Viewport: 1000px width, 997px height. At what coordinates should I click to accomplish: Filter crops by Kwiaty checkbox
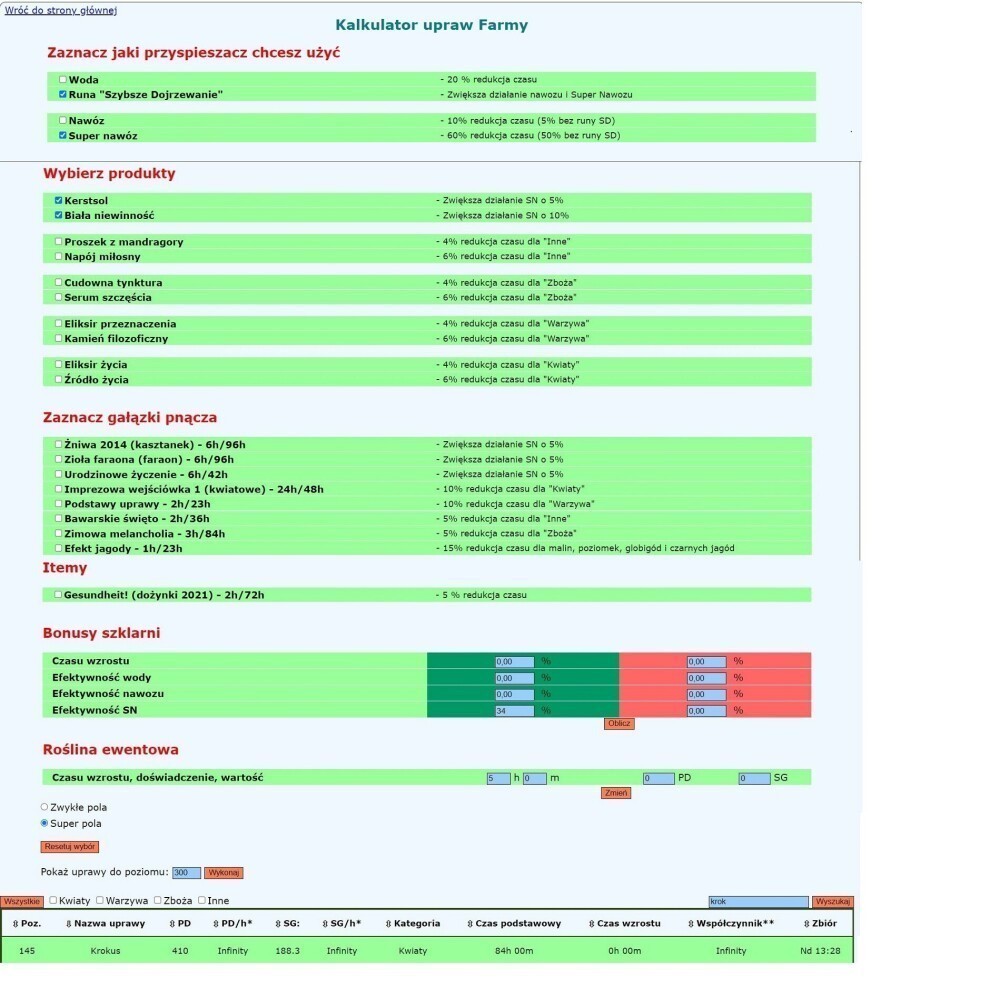point(53,901)
